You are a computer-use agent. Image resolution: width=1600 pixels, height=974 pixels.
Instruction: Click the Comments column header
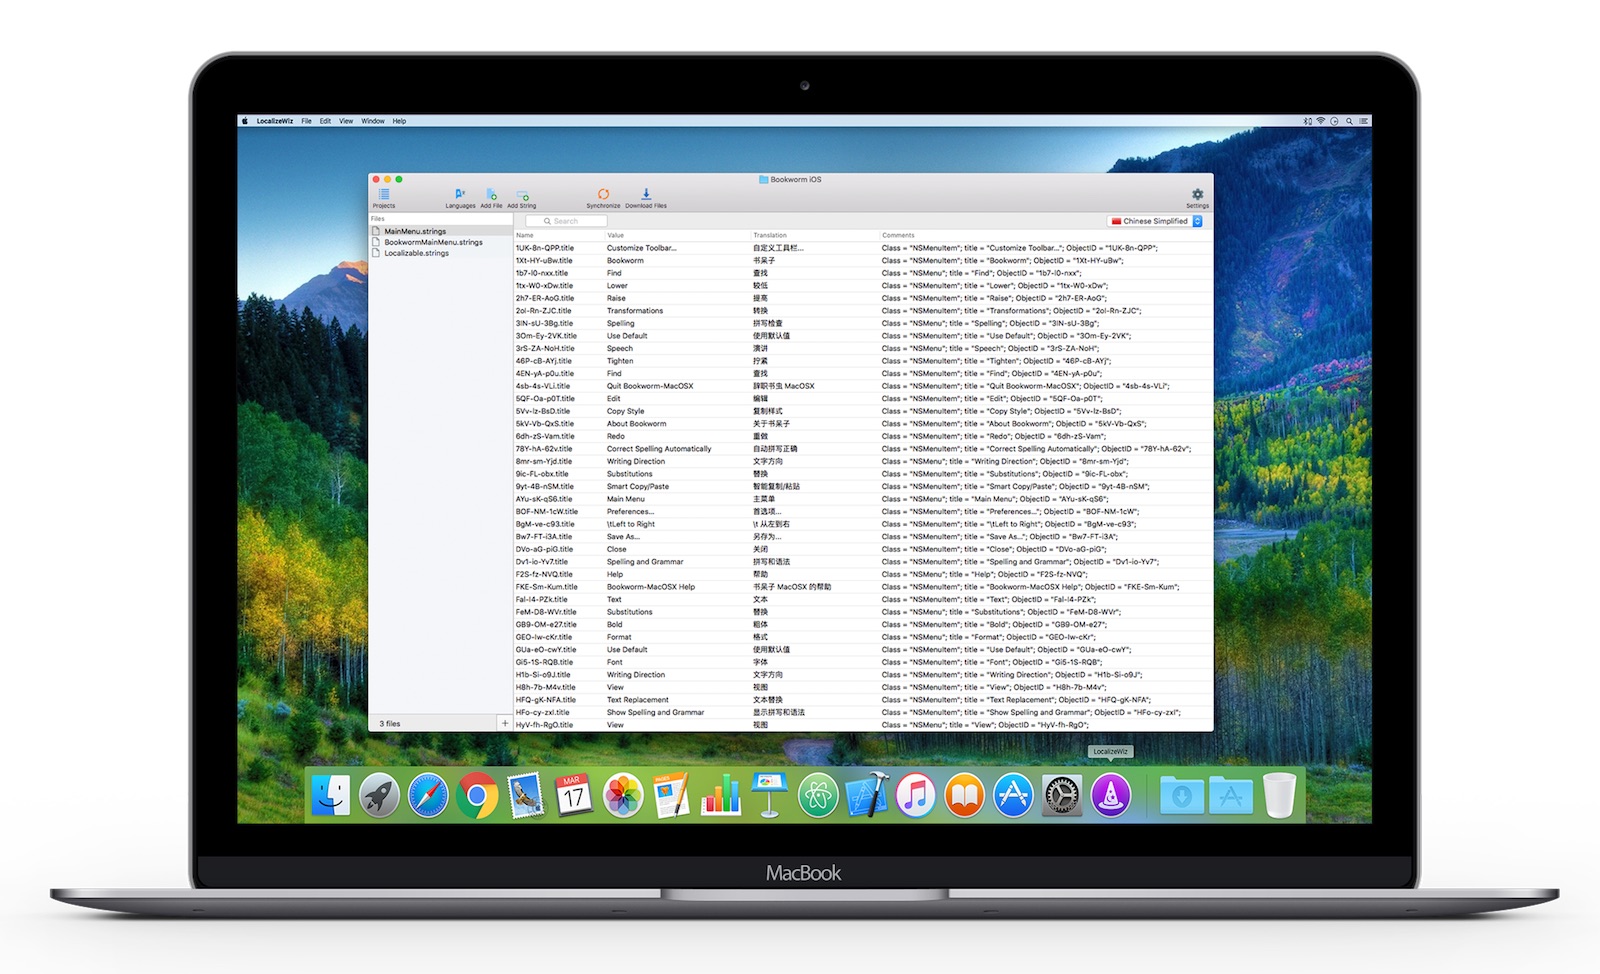(x=898, y=235)
